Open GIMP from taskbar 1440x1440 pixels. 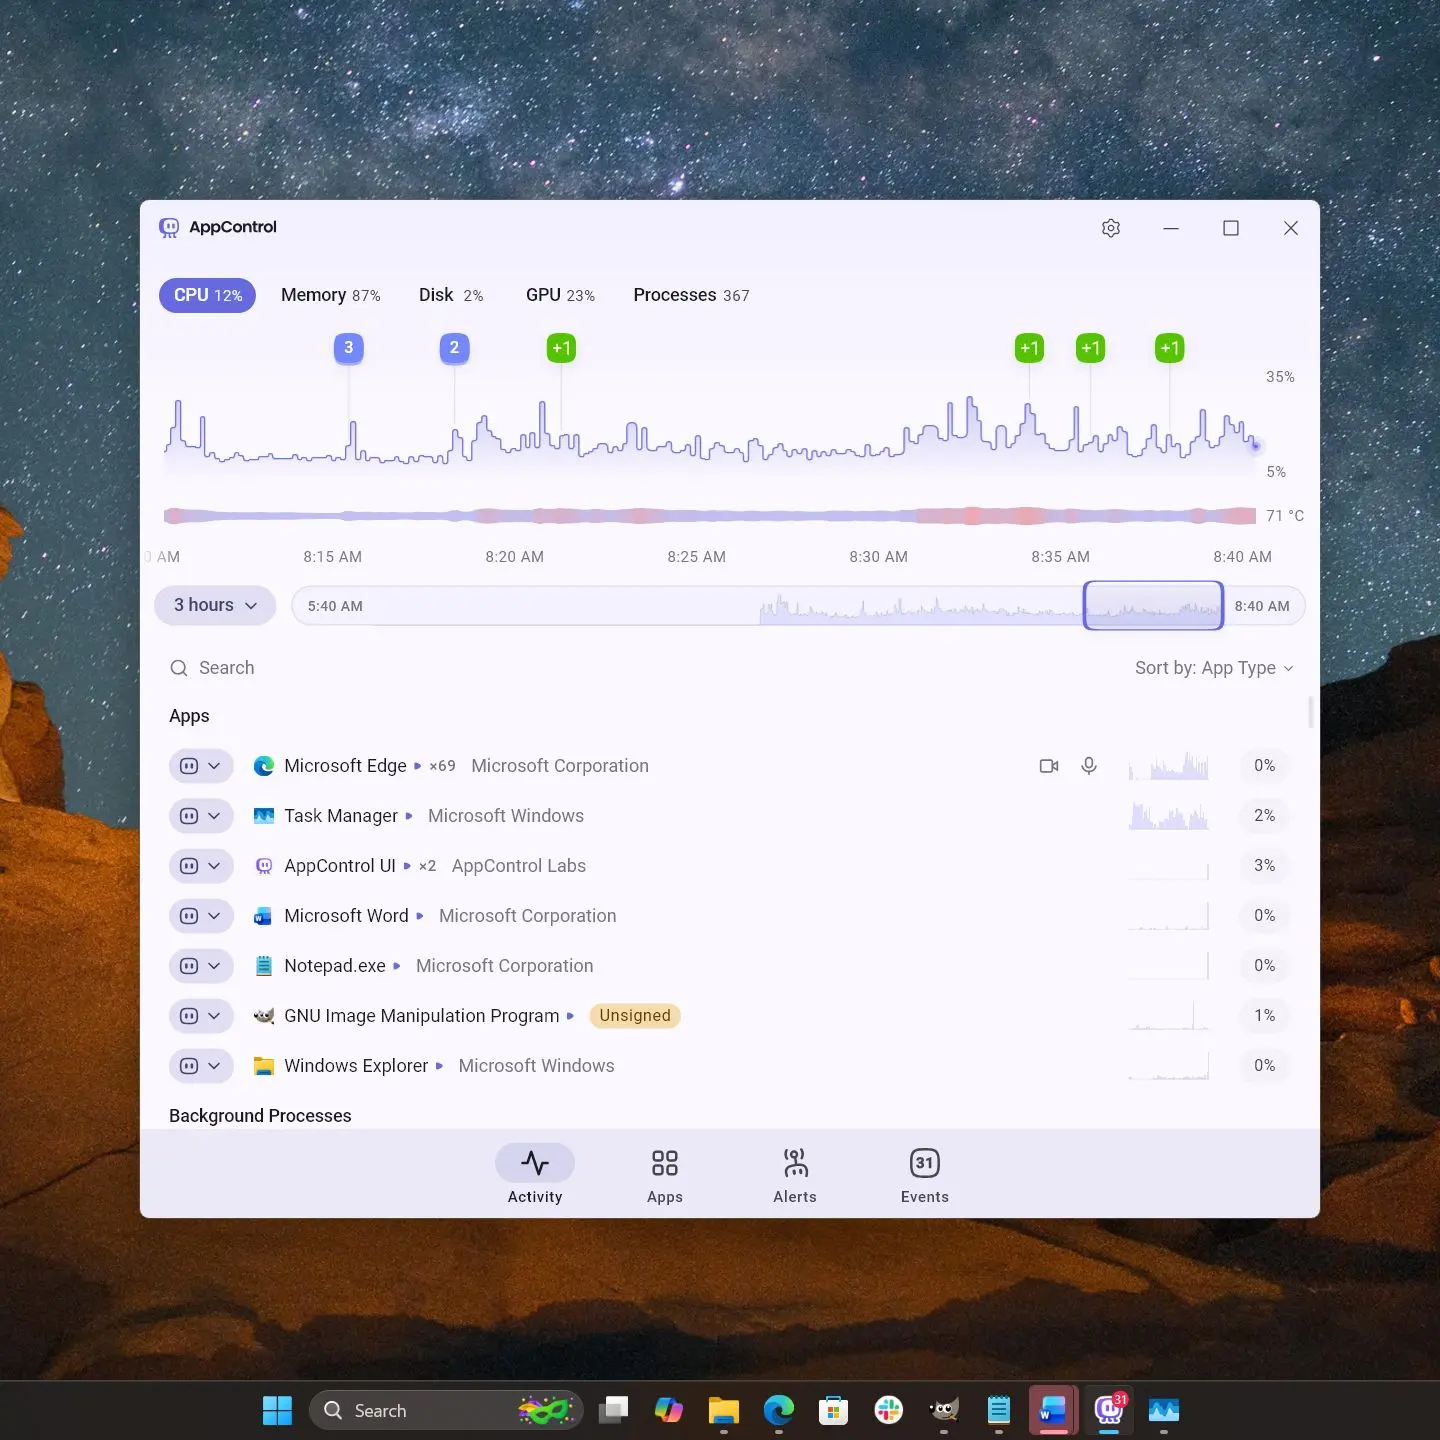943,1410
